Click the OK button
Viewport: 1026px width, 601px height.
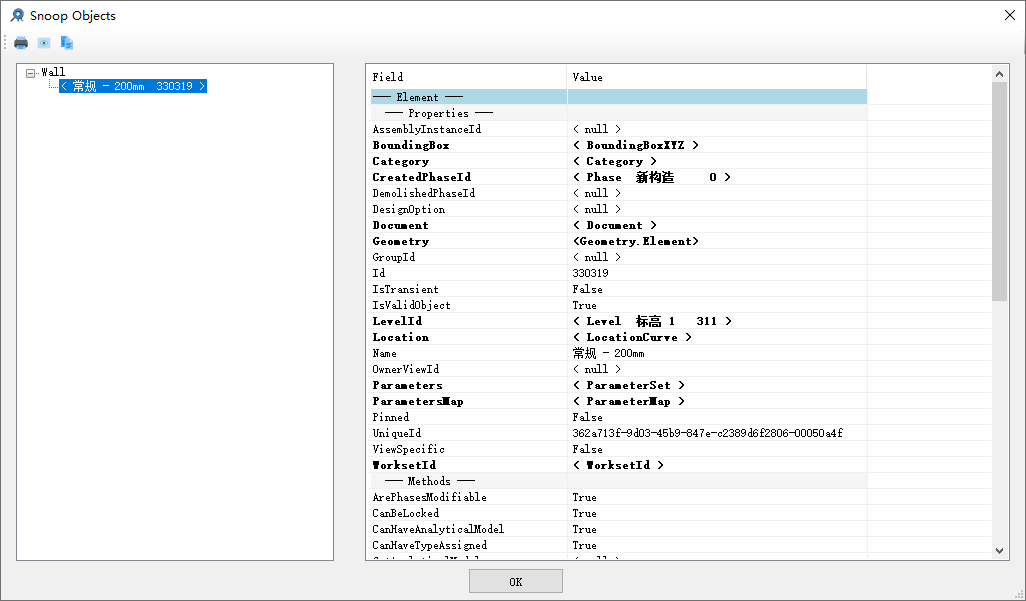pyautogui.click(x=516, y=581)
